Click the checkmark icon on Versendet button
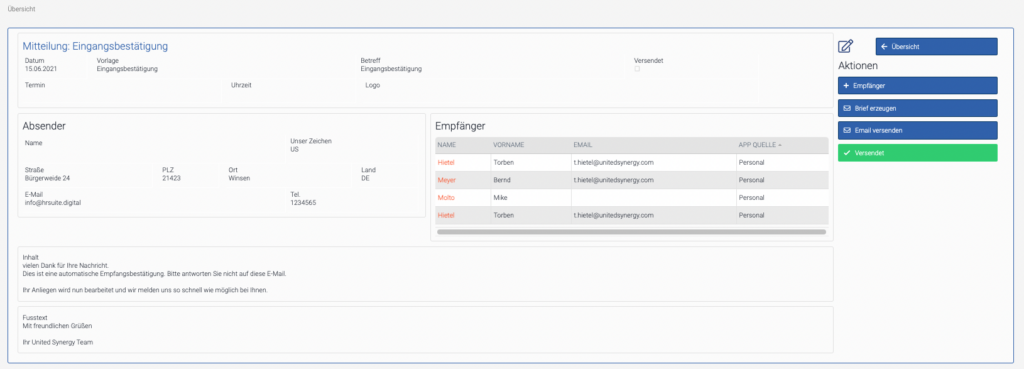 (847, 153)
